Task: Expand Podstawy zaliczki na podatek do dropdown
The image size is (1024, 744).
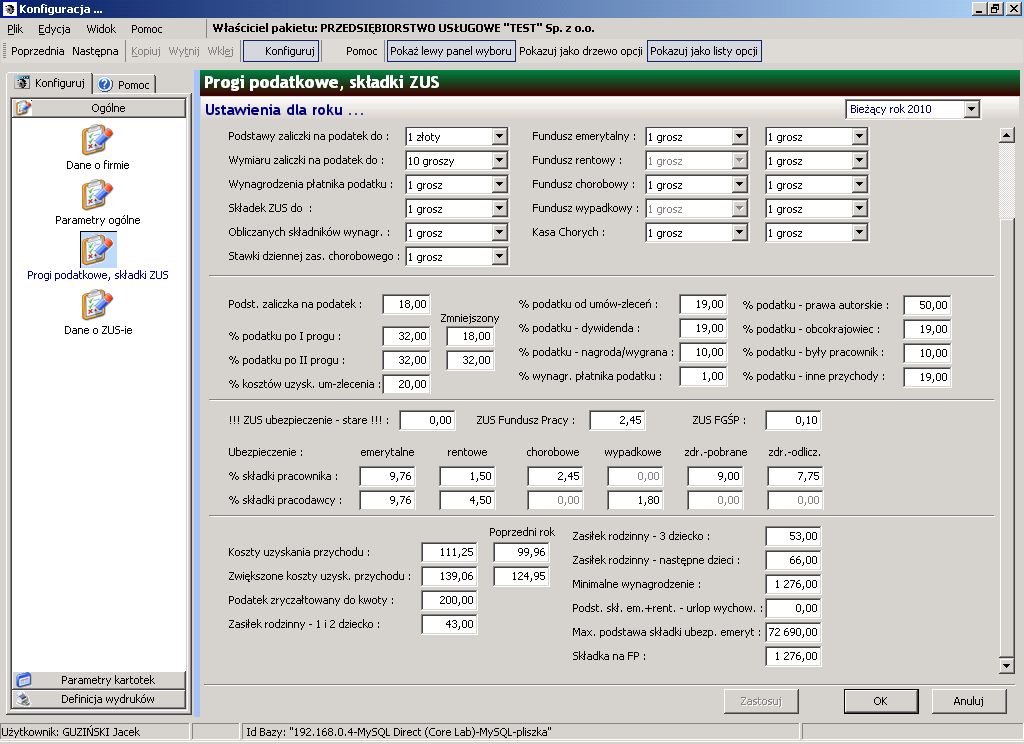Action: pyautogui.click(x=500, y=137)
